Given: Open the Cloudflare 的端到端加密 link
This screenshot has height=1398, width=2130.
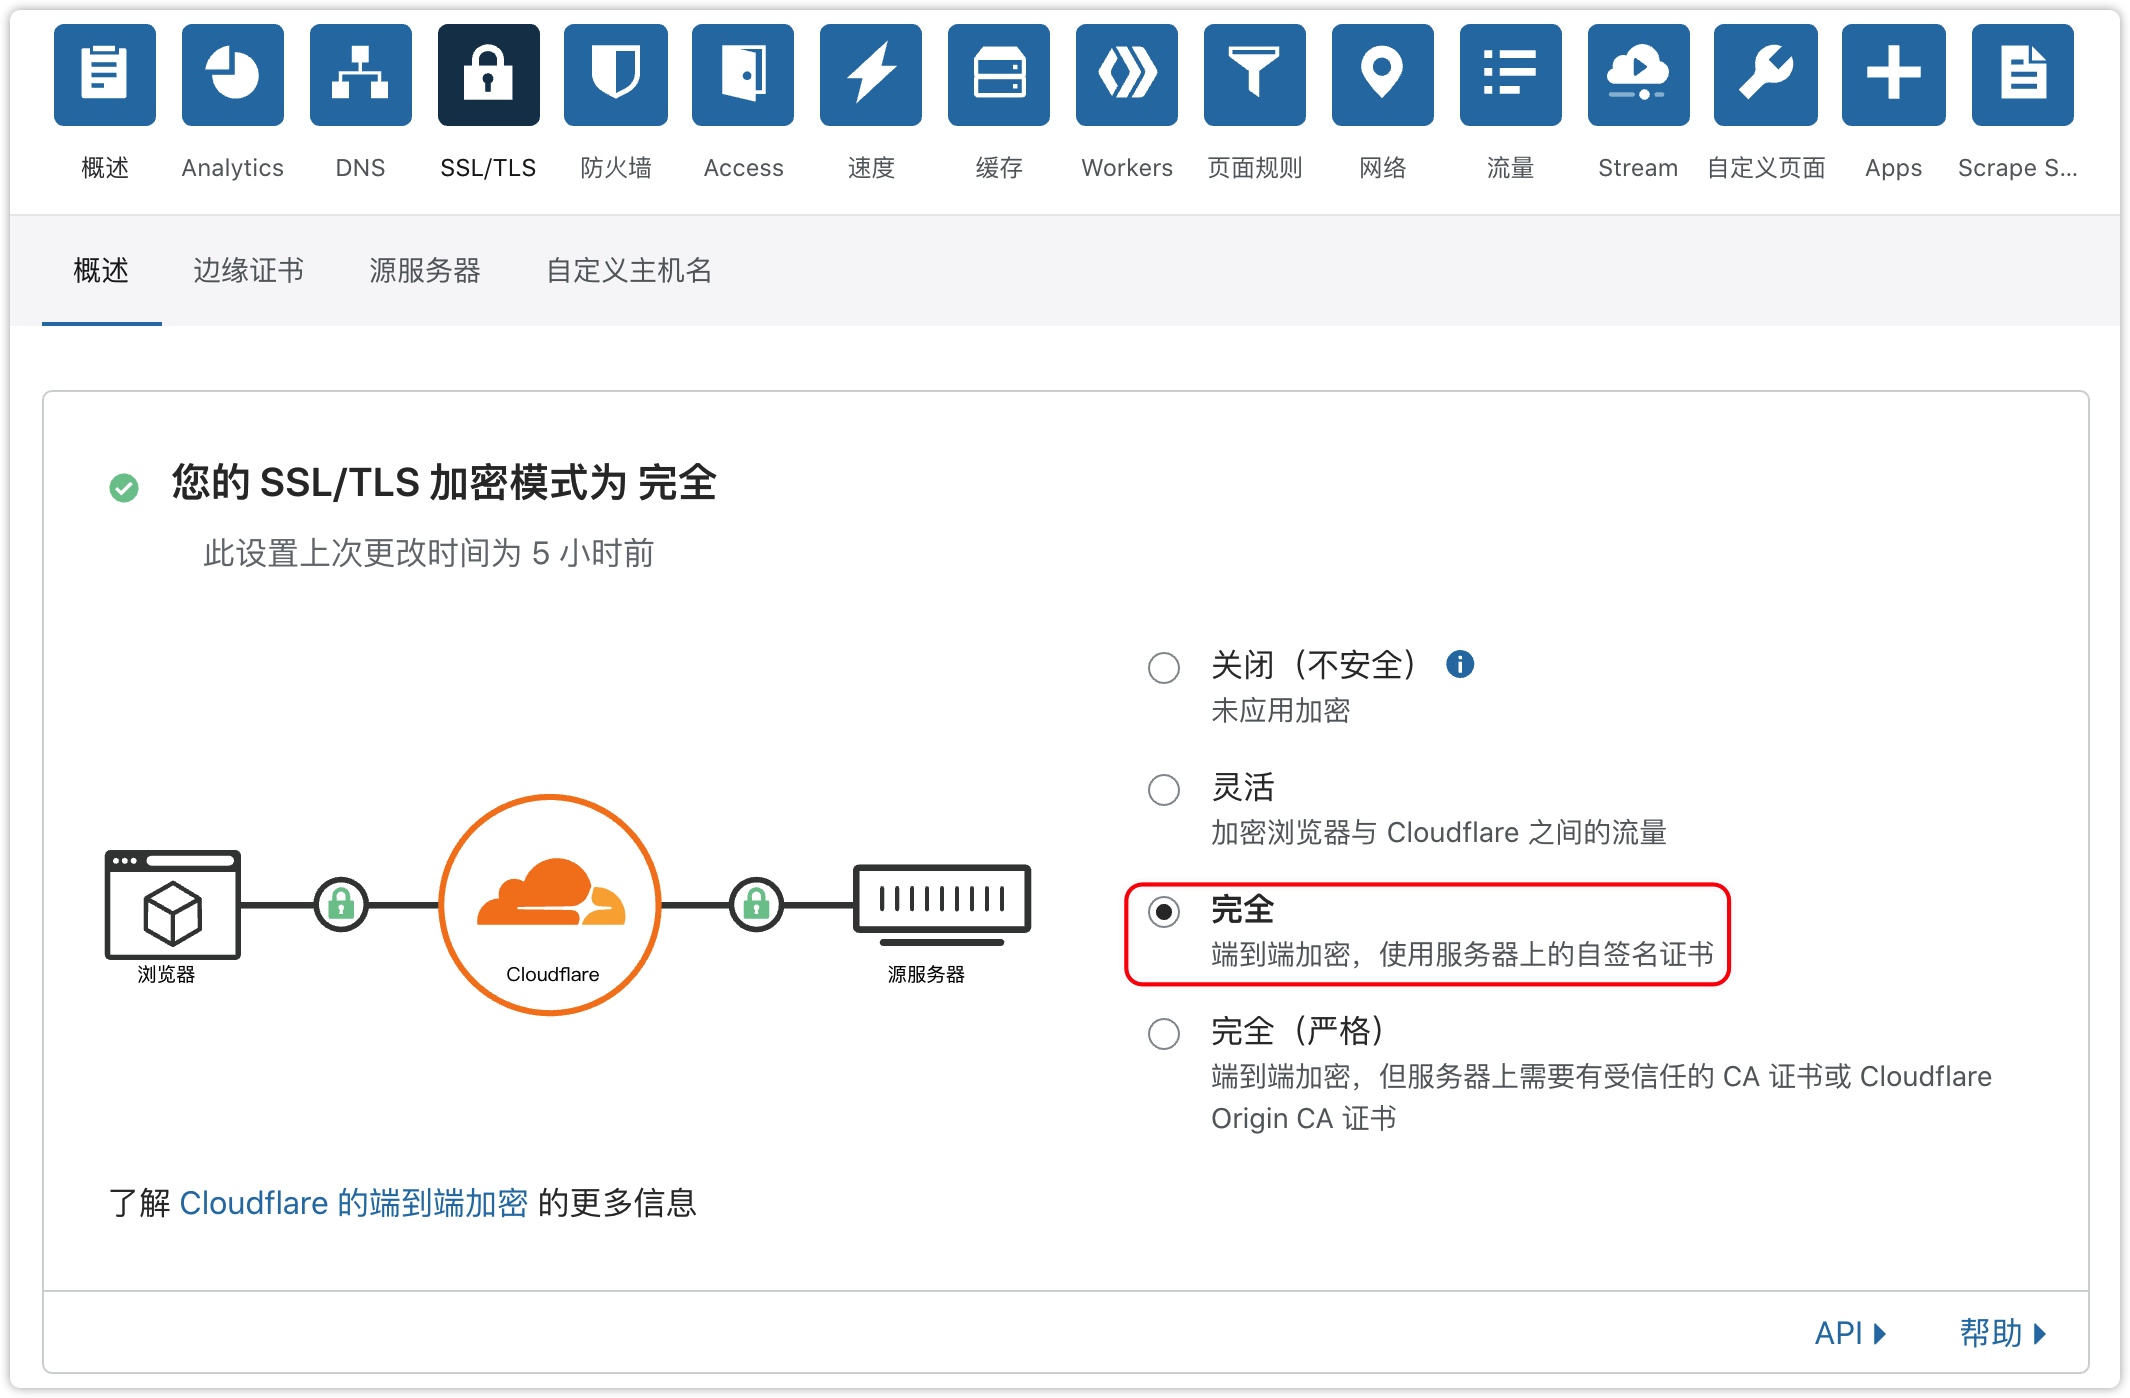Looking at the screenshot, I should click(353, 1203).
